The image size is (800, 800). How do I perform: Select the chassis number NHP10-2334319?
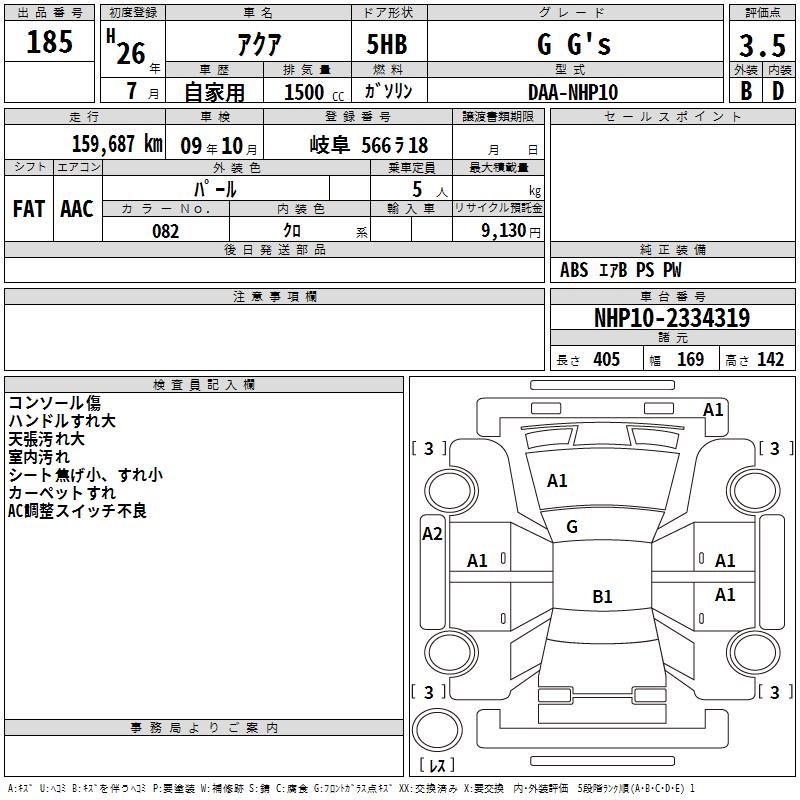click(672, 318)
